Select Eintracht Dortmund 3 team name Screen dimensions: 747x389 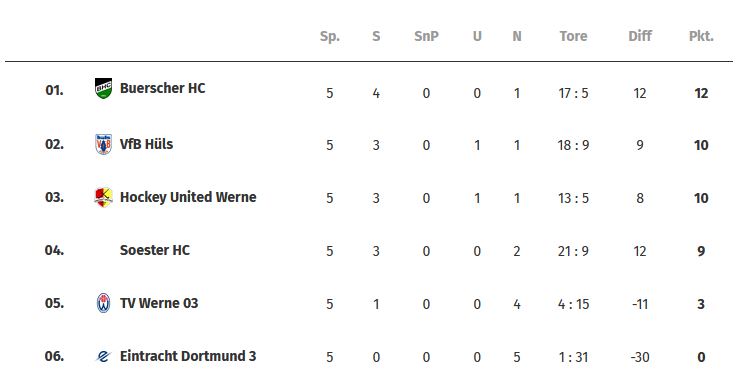[x=188, y=356]
